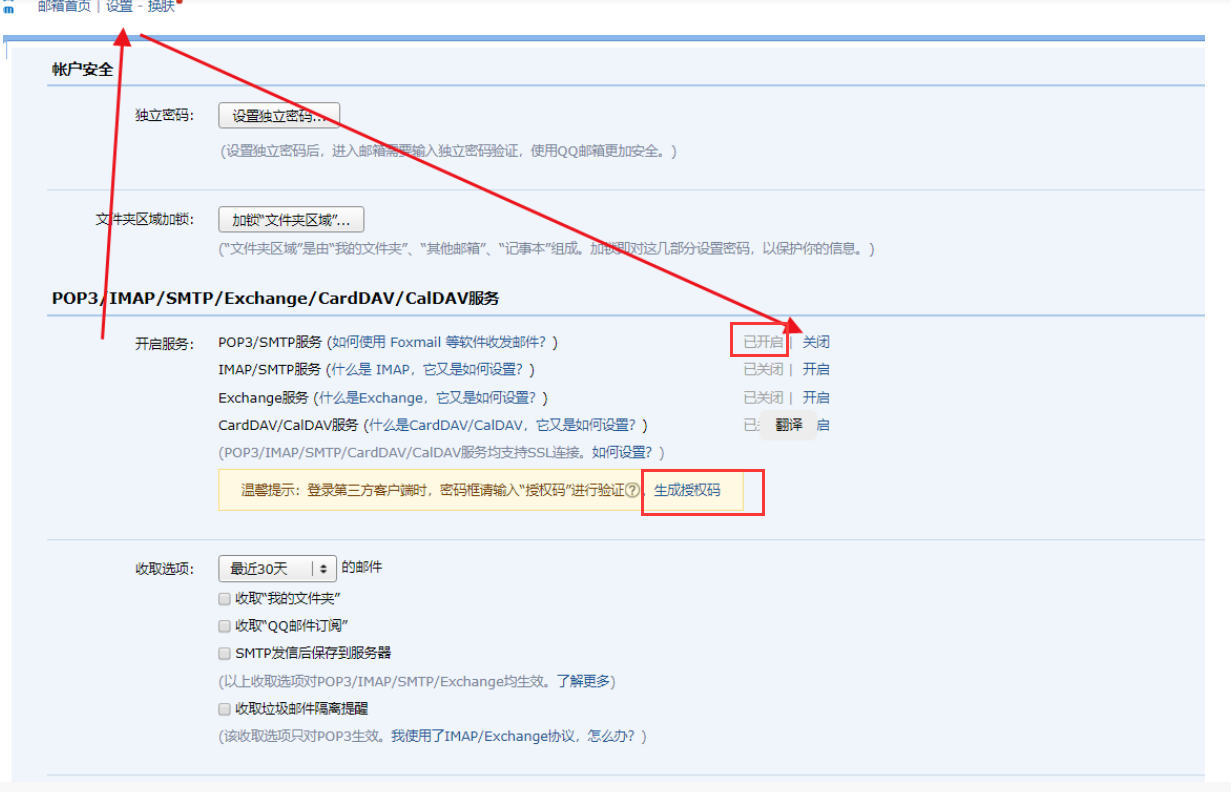
Task: Click the help question mark beside 授权码 tip
Action: point(631,490)
